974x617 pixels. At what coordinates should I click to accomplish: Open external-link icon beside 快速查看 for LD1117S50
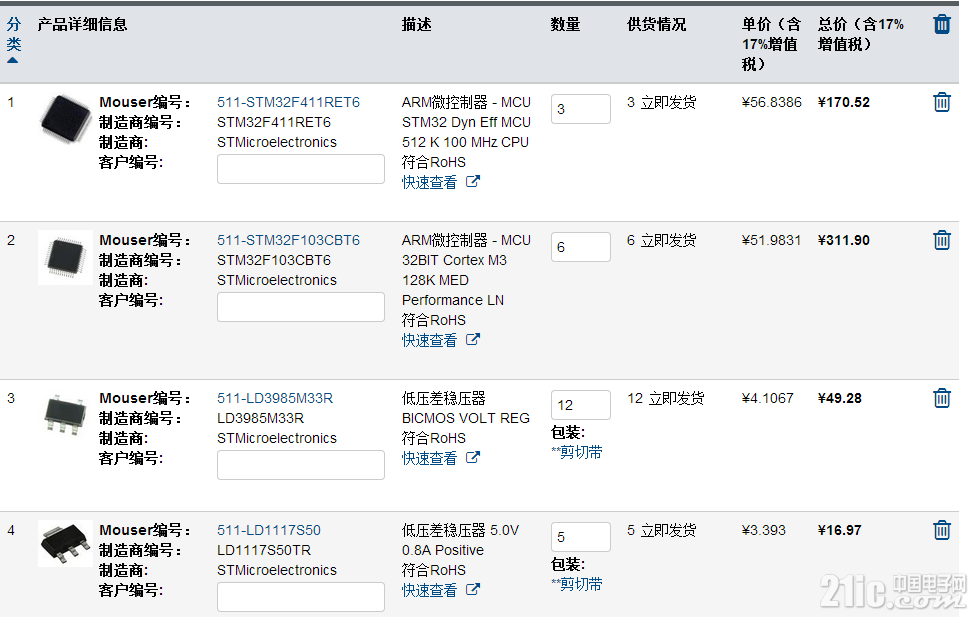[473, 589]
